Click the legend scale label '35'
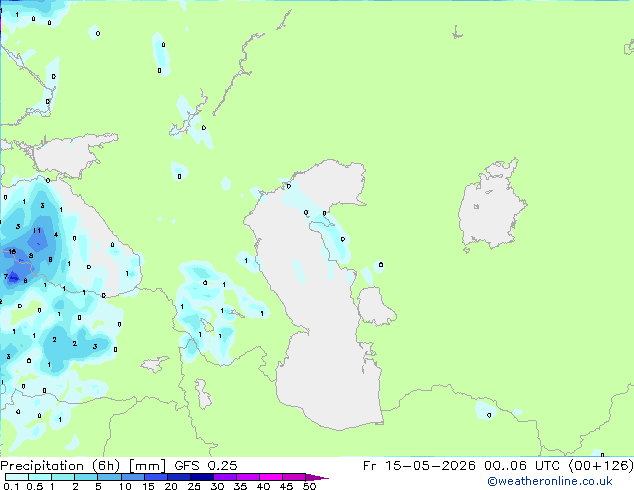634x490 pixels. 240,486
